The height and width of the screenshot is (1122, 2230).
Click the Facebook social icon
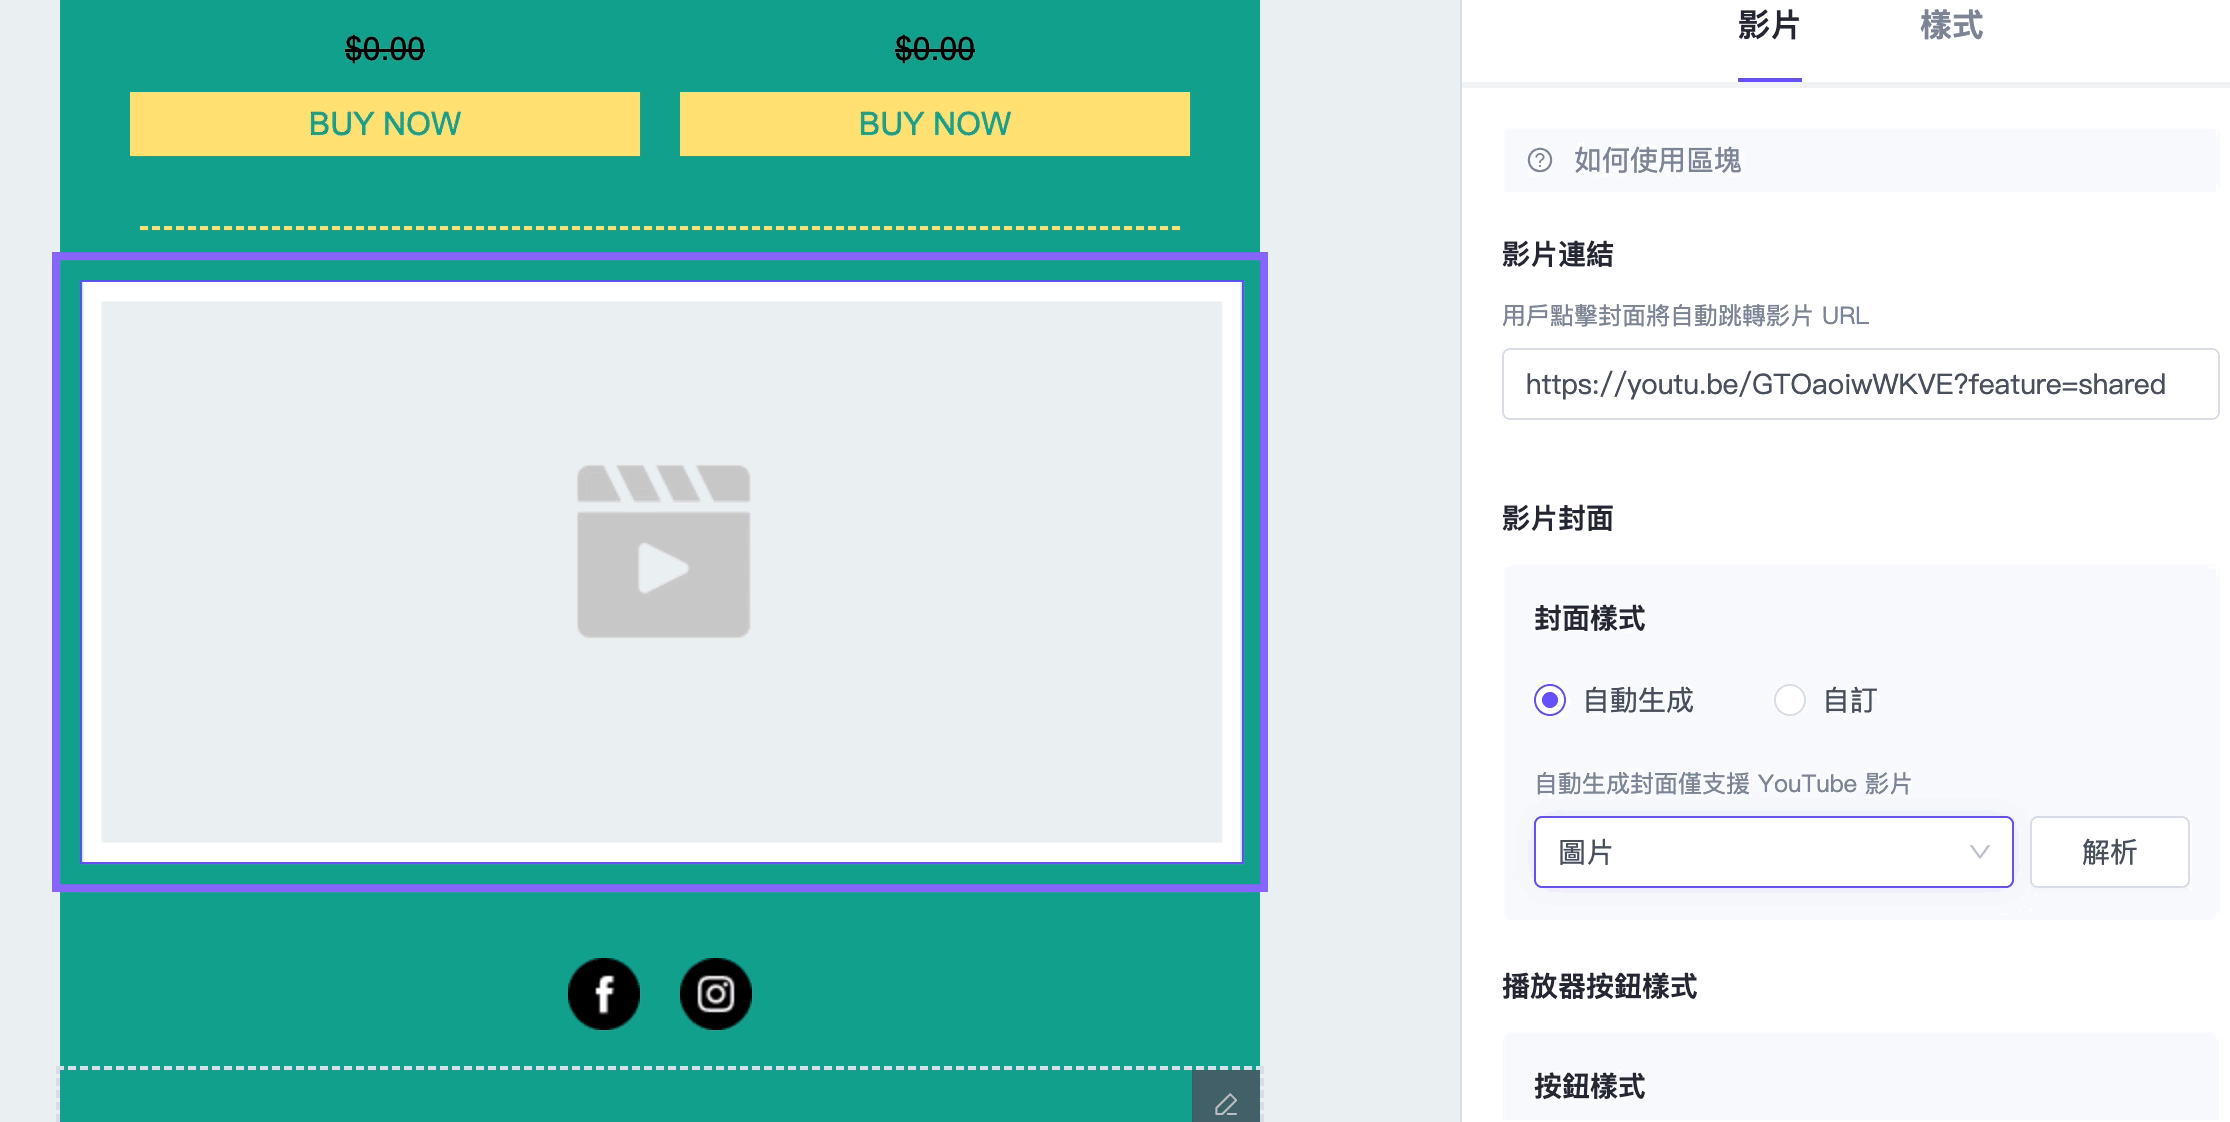point(603,993)
